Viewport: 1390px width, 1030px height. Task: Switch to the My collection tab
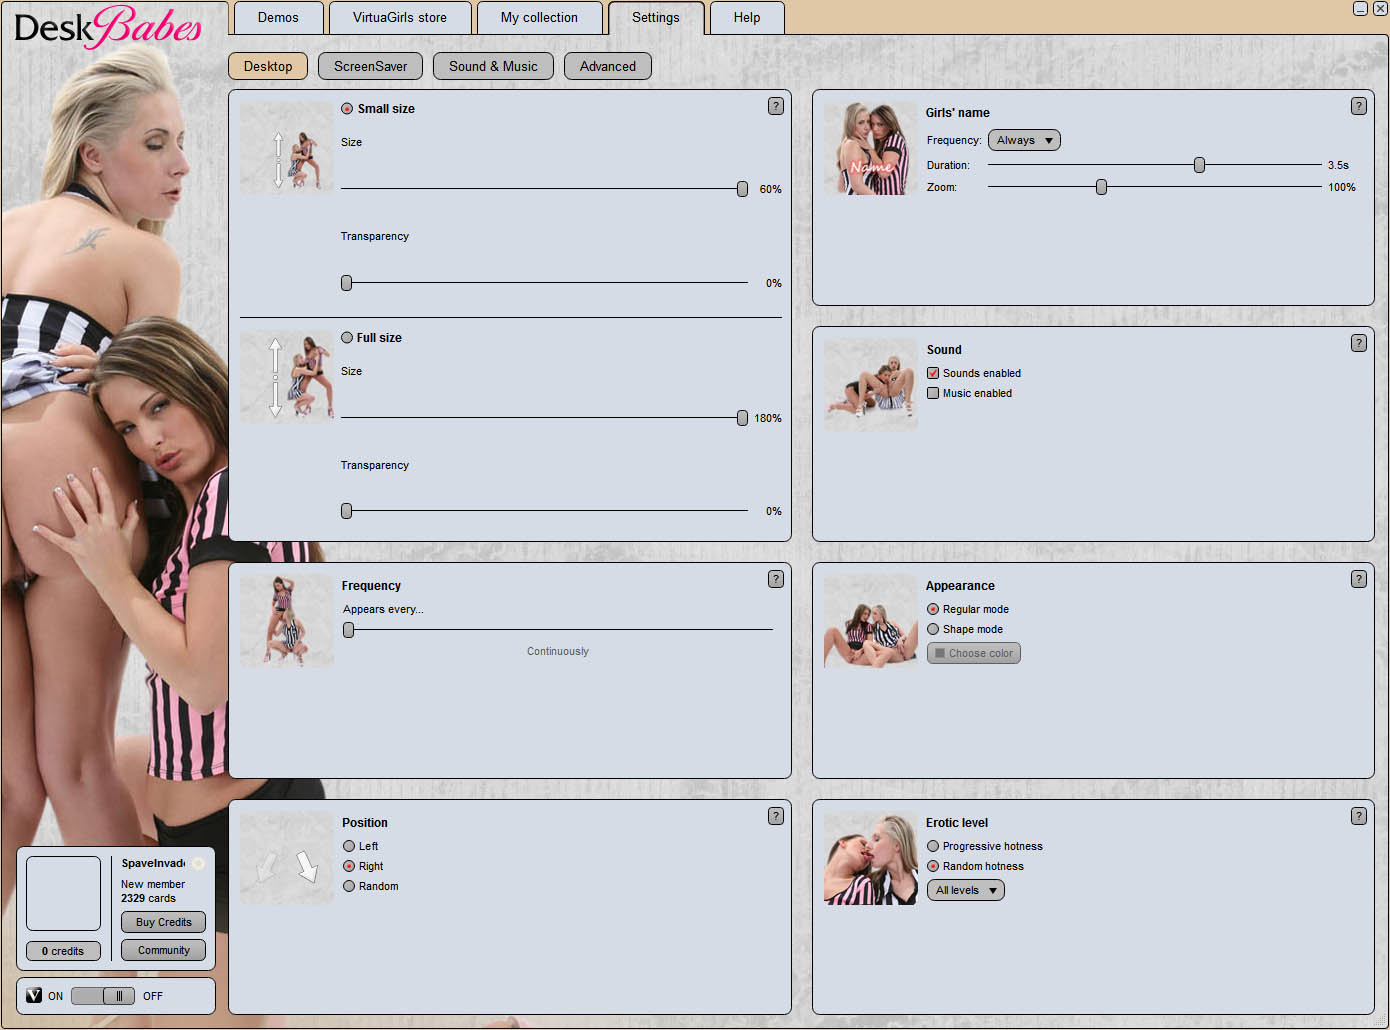[x=539, y=18]
